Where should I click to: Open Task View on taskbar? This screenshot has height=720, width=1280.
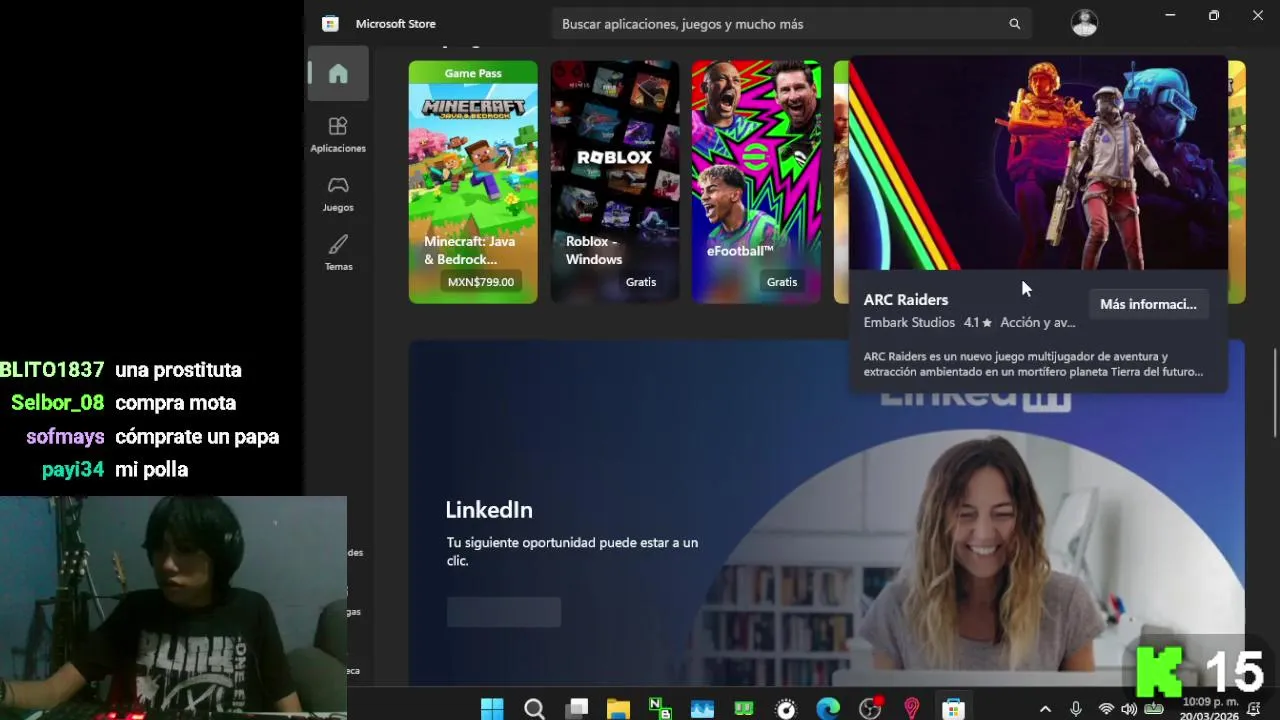pos(577,709)
